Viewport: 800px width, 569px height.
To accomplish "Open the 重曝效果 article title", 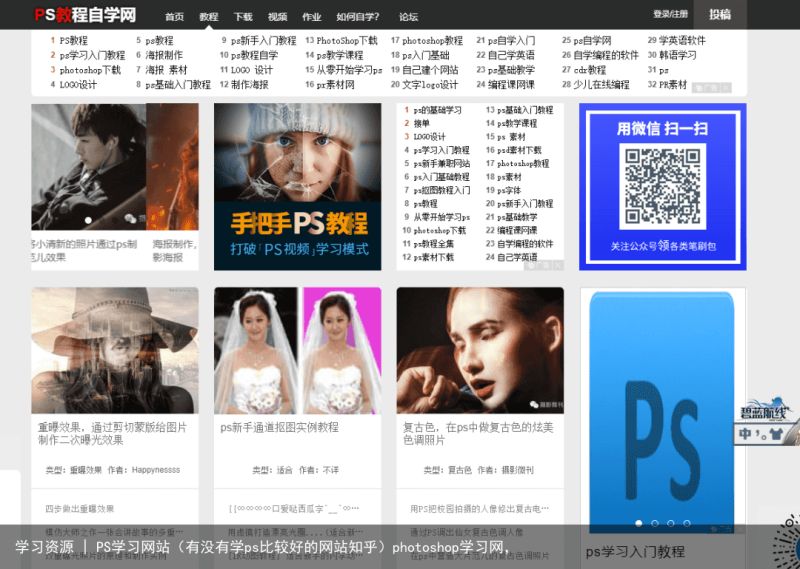I will click(112, 433).
